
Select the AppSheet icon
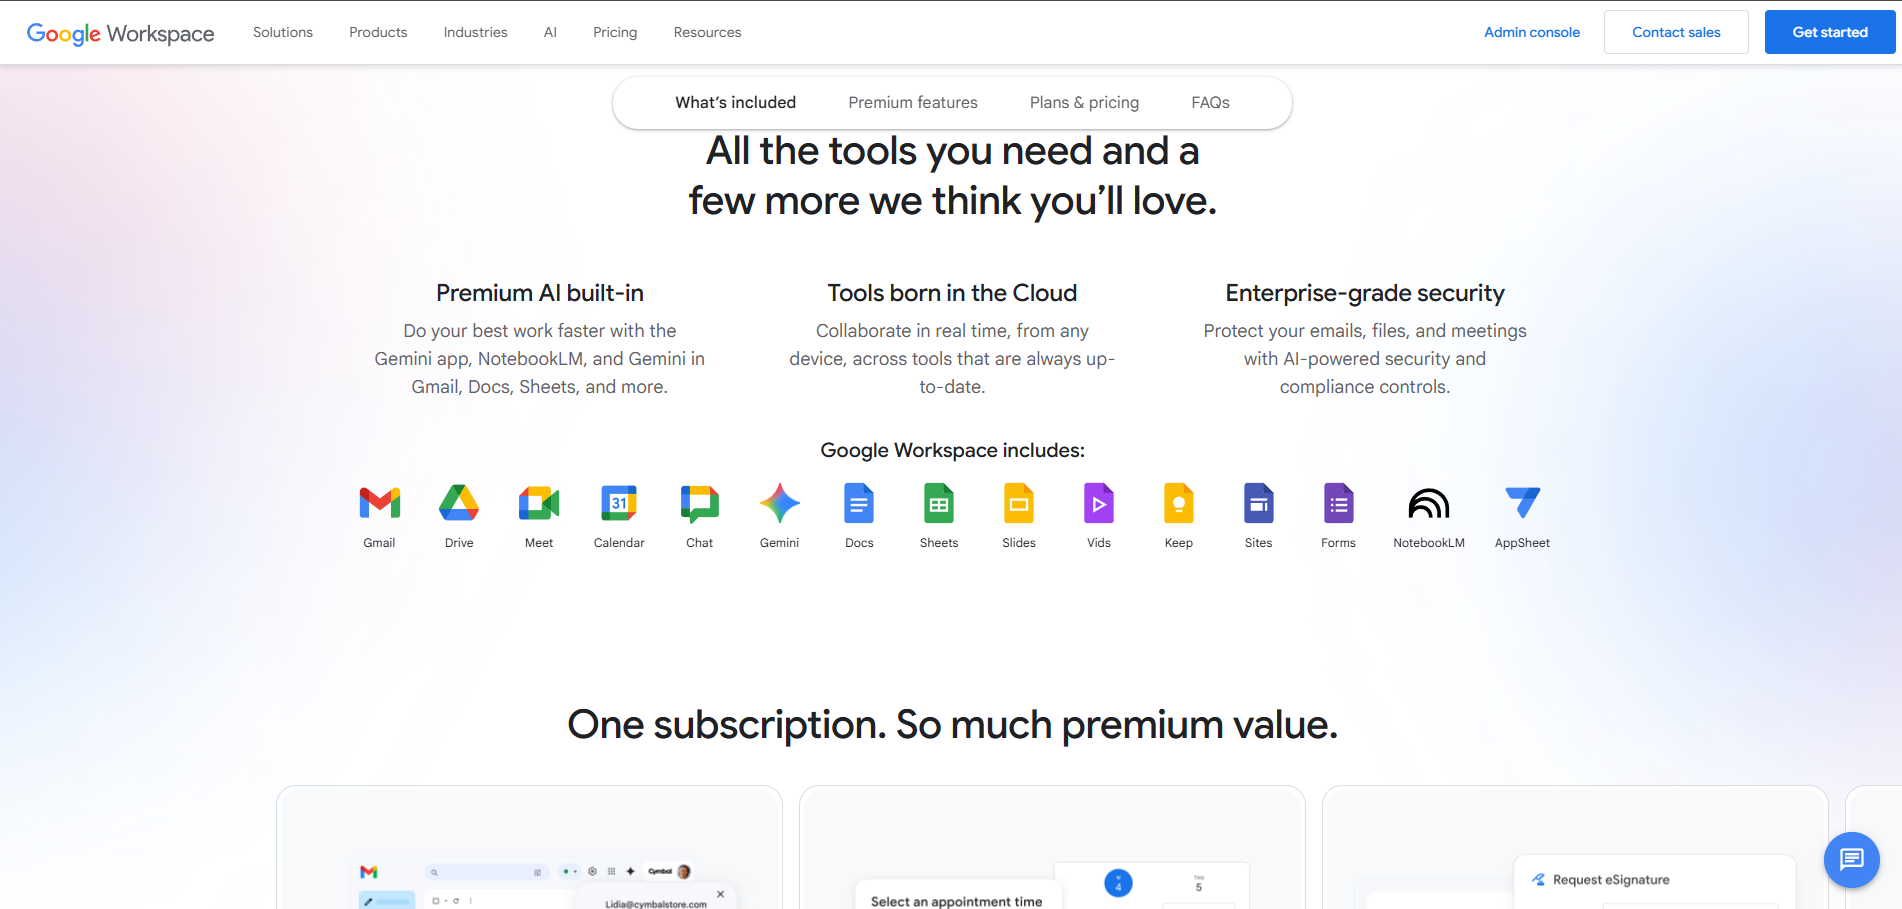coord(1522,503)
